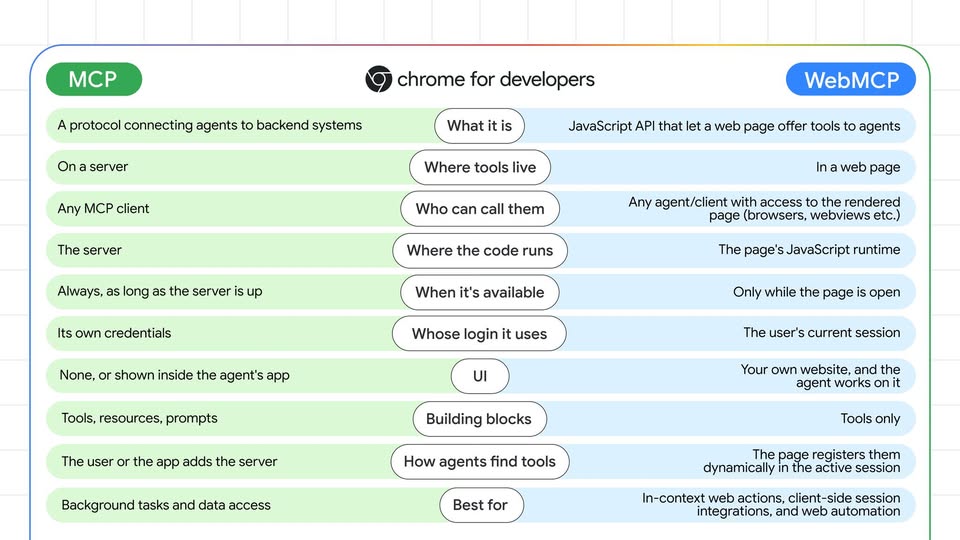Screen dimensions: 960x540
Task: Click 'The user's current session' text
Action: [822, 332]
